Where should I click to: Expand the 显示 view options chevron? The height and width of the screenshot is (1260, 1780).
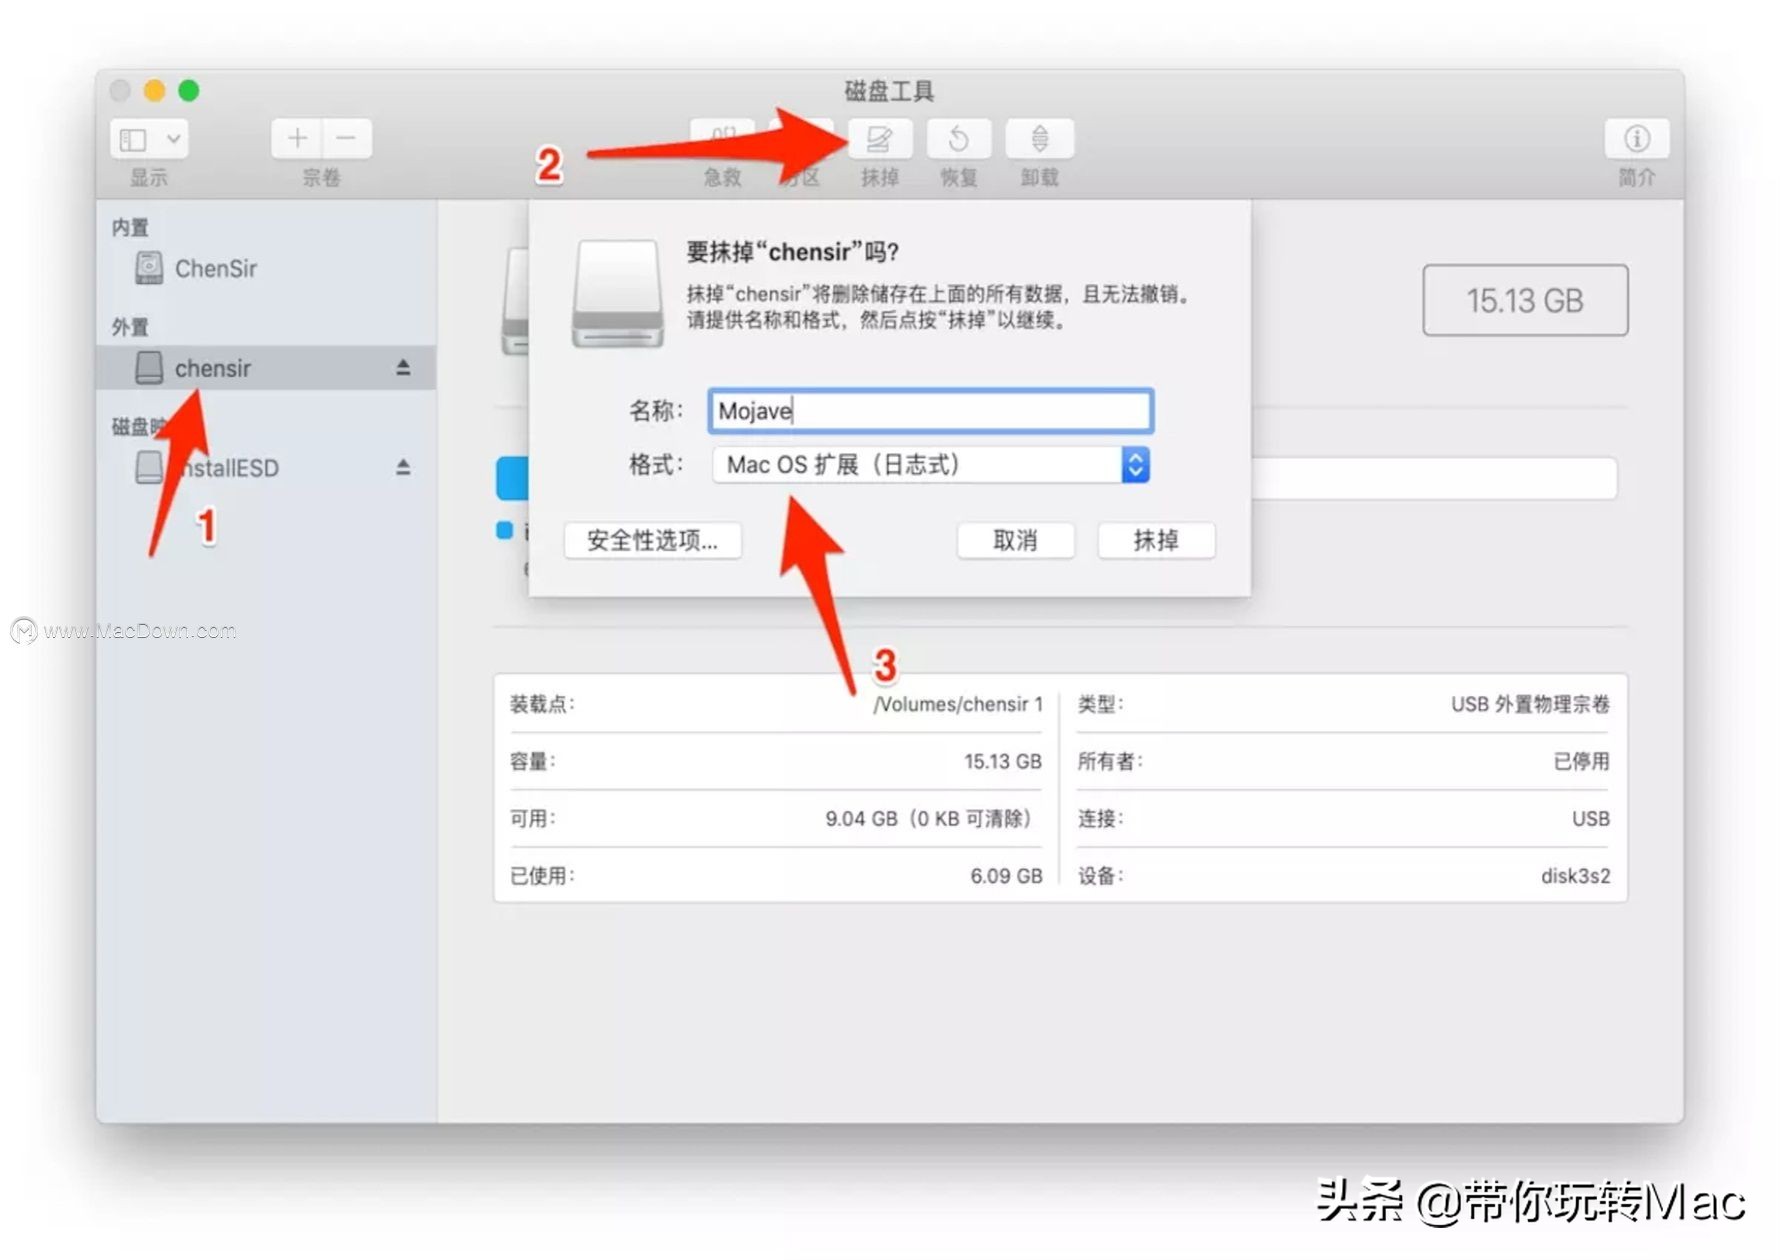point(174,138)
